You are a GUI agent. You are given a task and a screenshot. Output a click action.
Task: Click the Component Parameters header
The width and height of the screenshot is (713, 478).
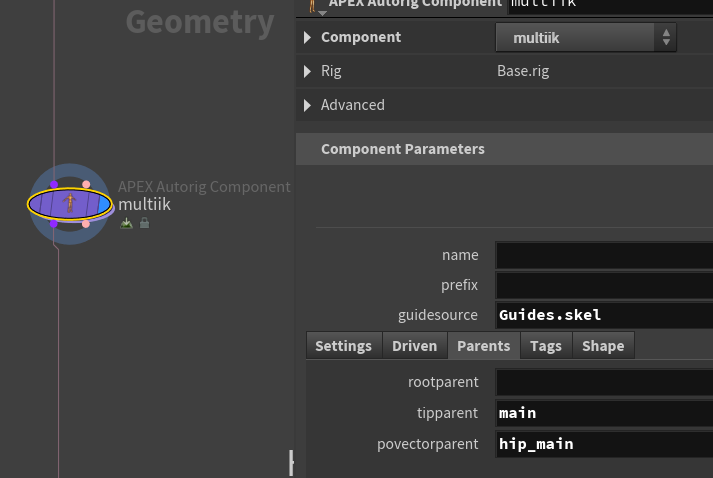504,149
